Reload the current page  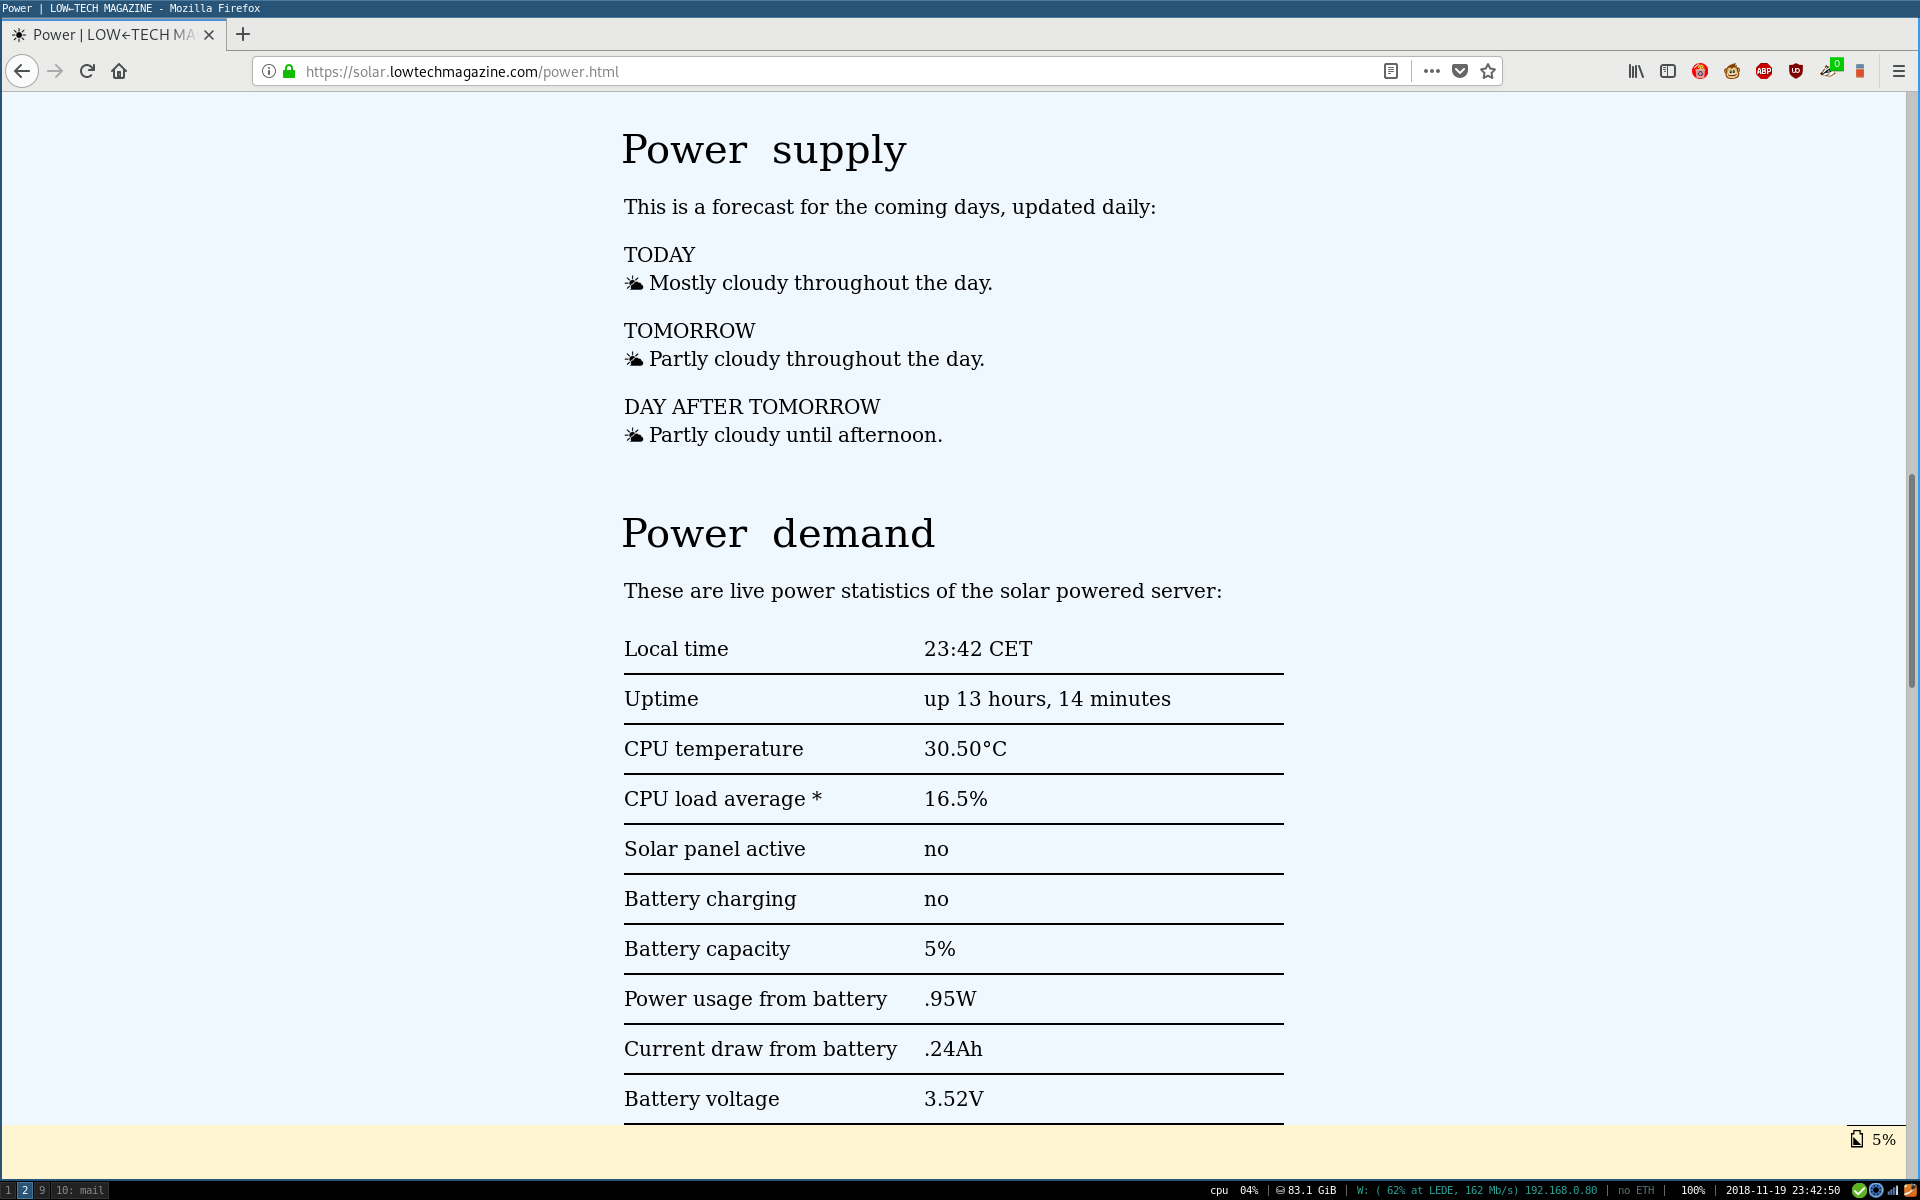[87, 71]
